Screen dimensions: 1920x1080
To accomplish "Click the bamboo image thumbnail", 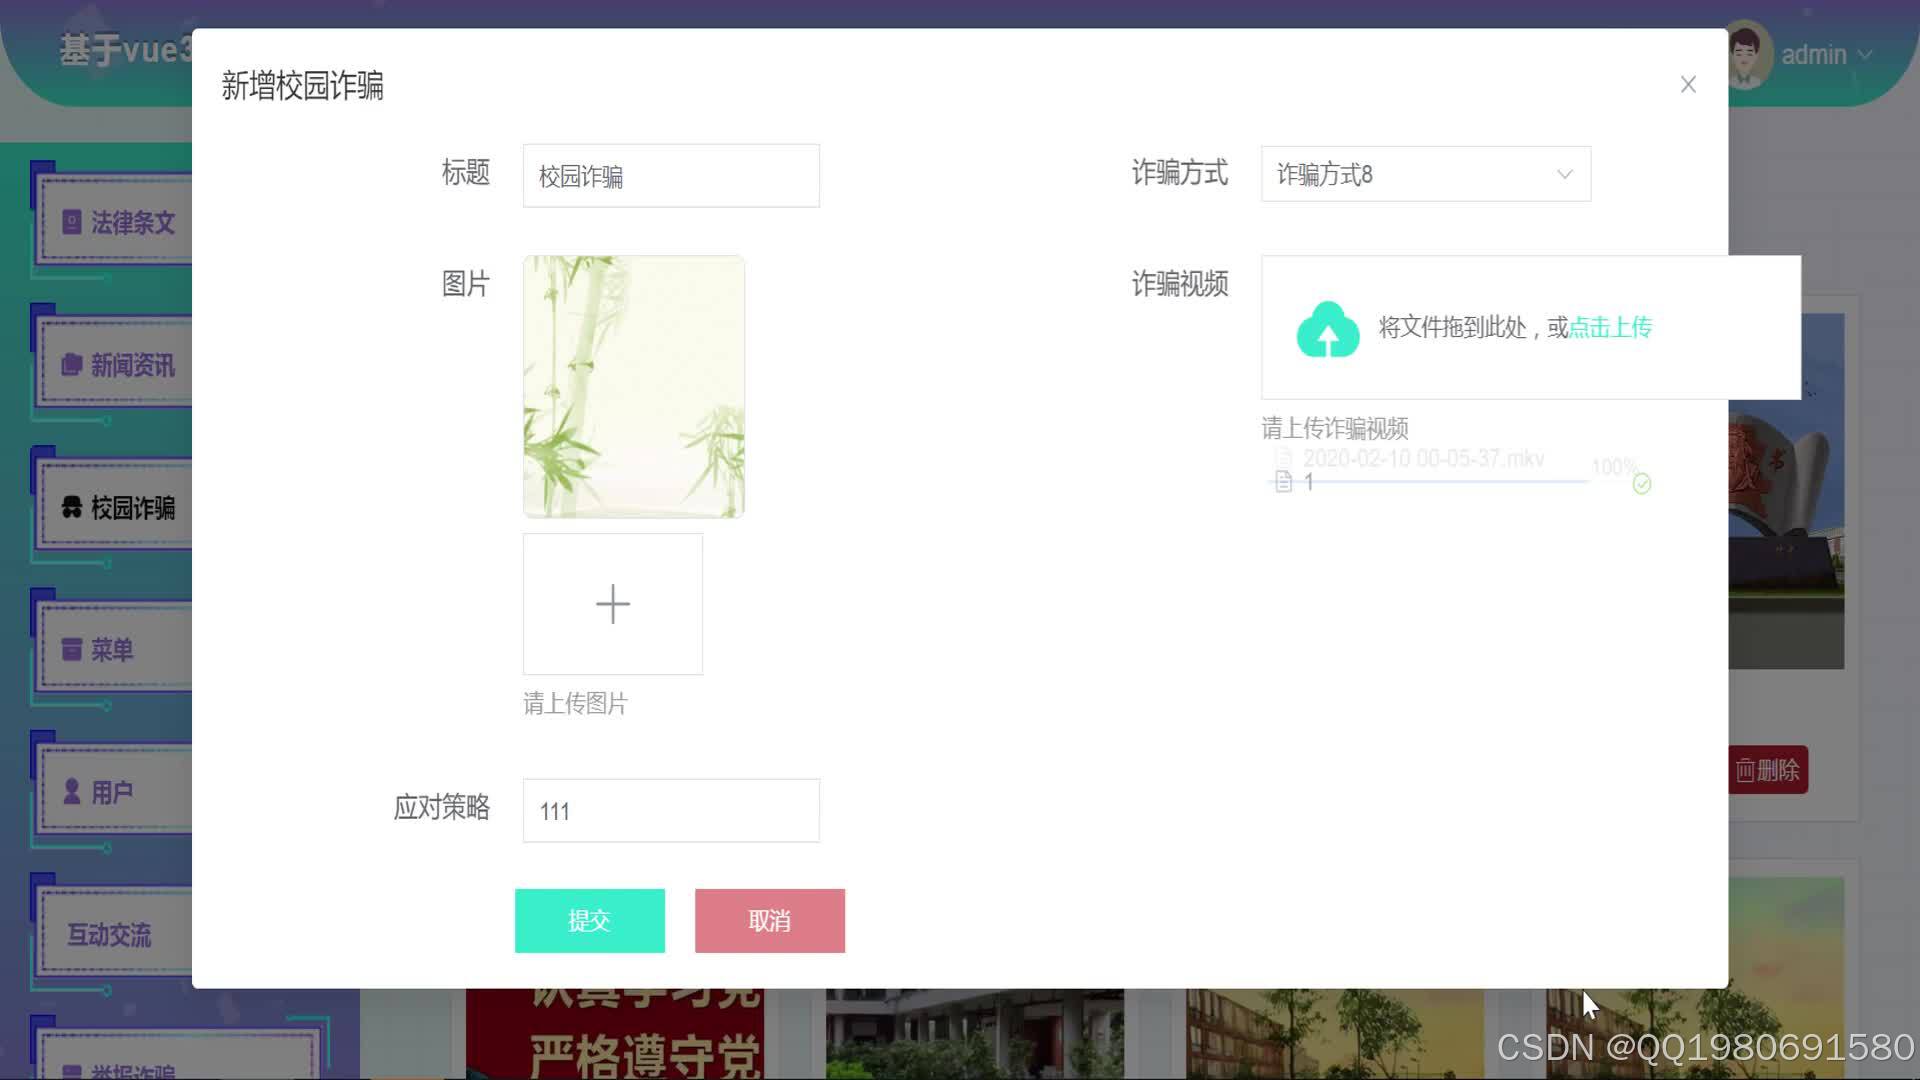I will click(x=632, y=386).
